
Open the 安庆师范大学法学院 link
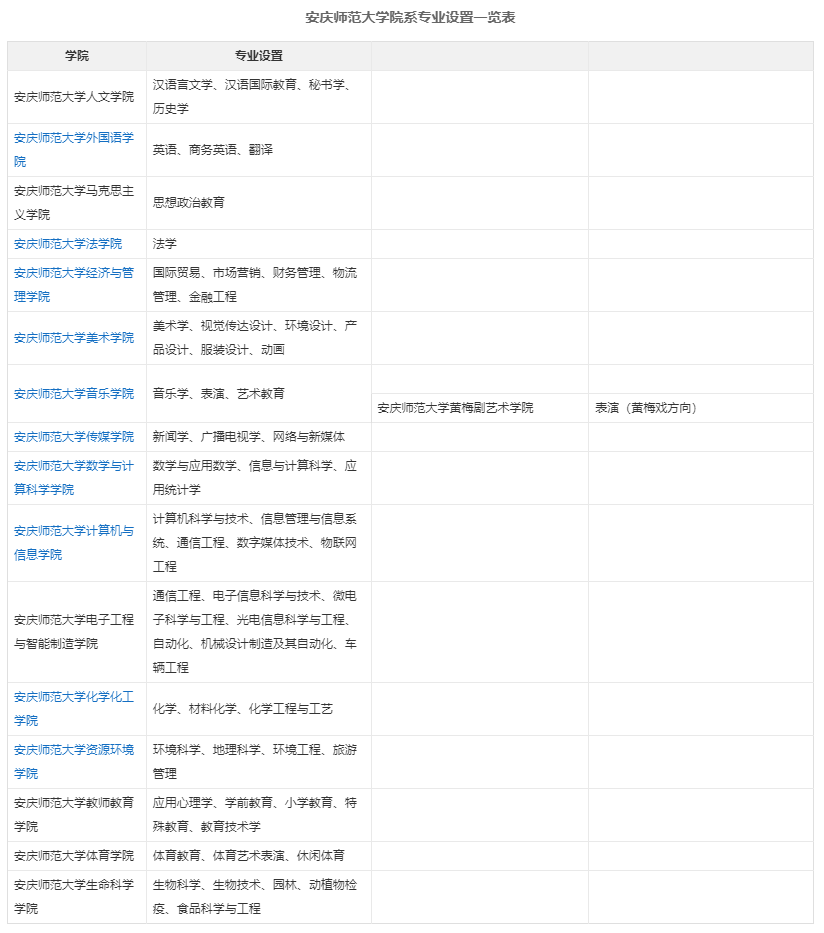pos(68,244)
